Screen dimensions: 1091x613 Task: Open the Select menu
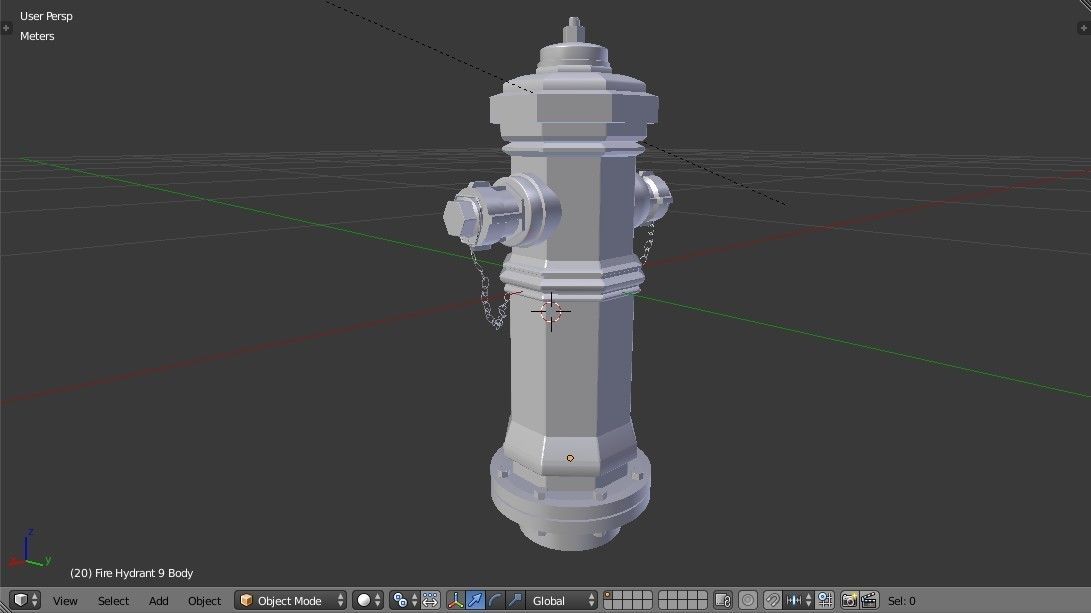[113, 600]
